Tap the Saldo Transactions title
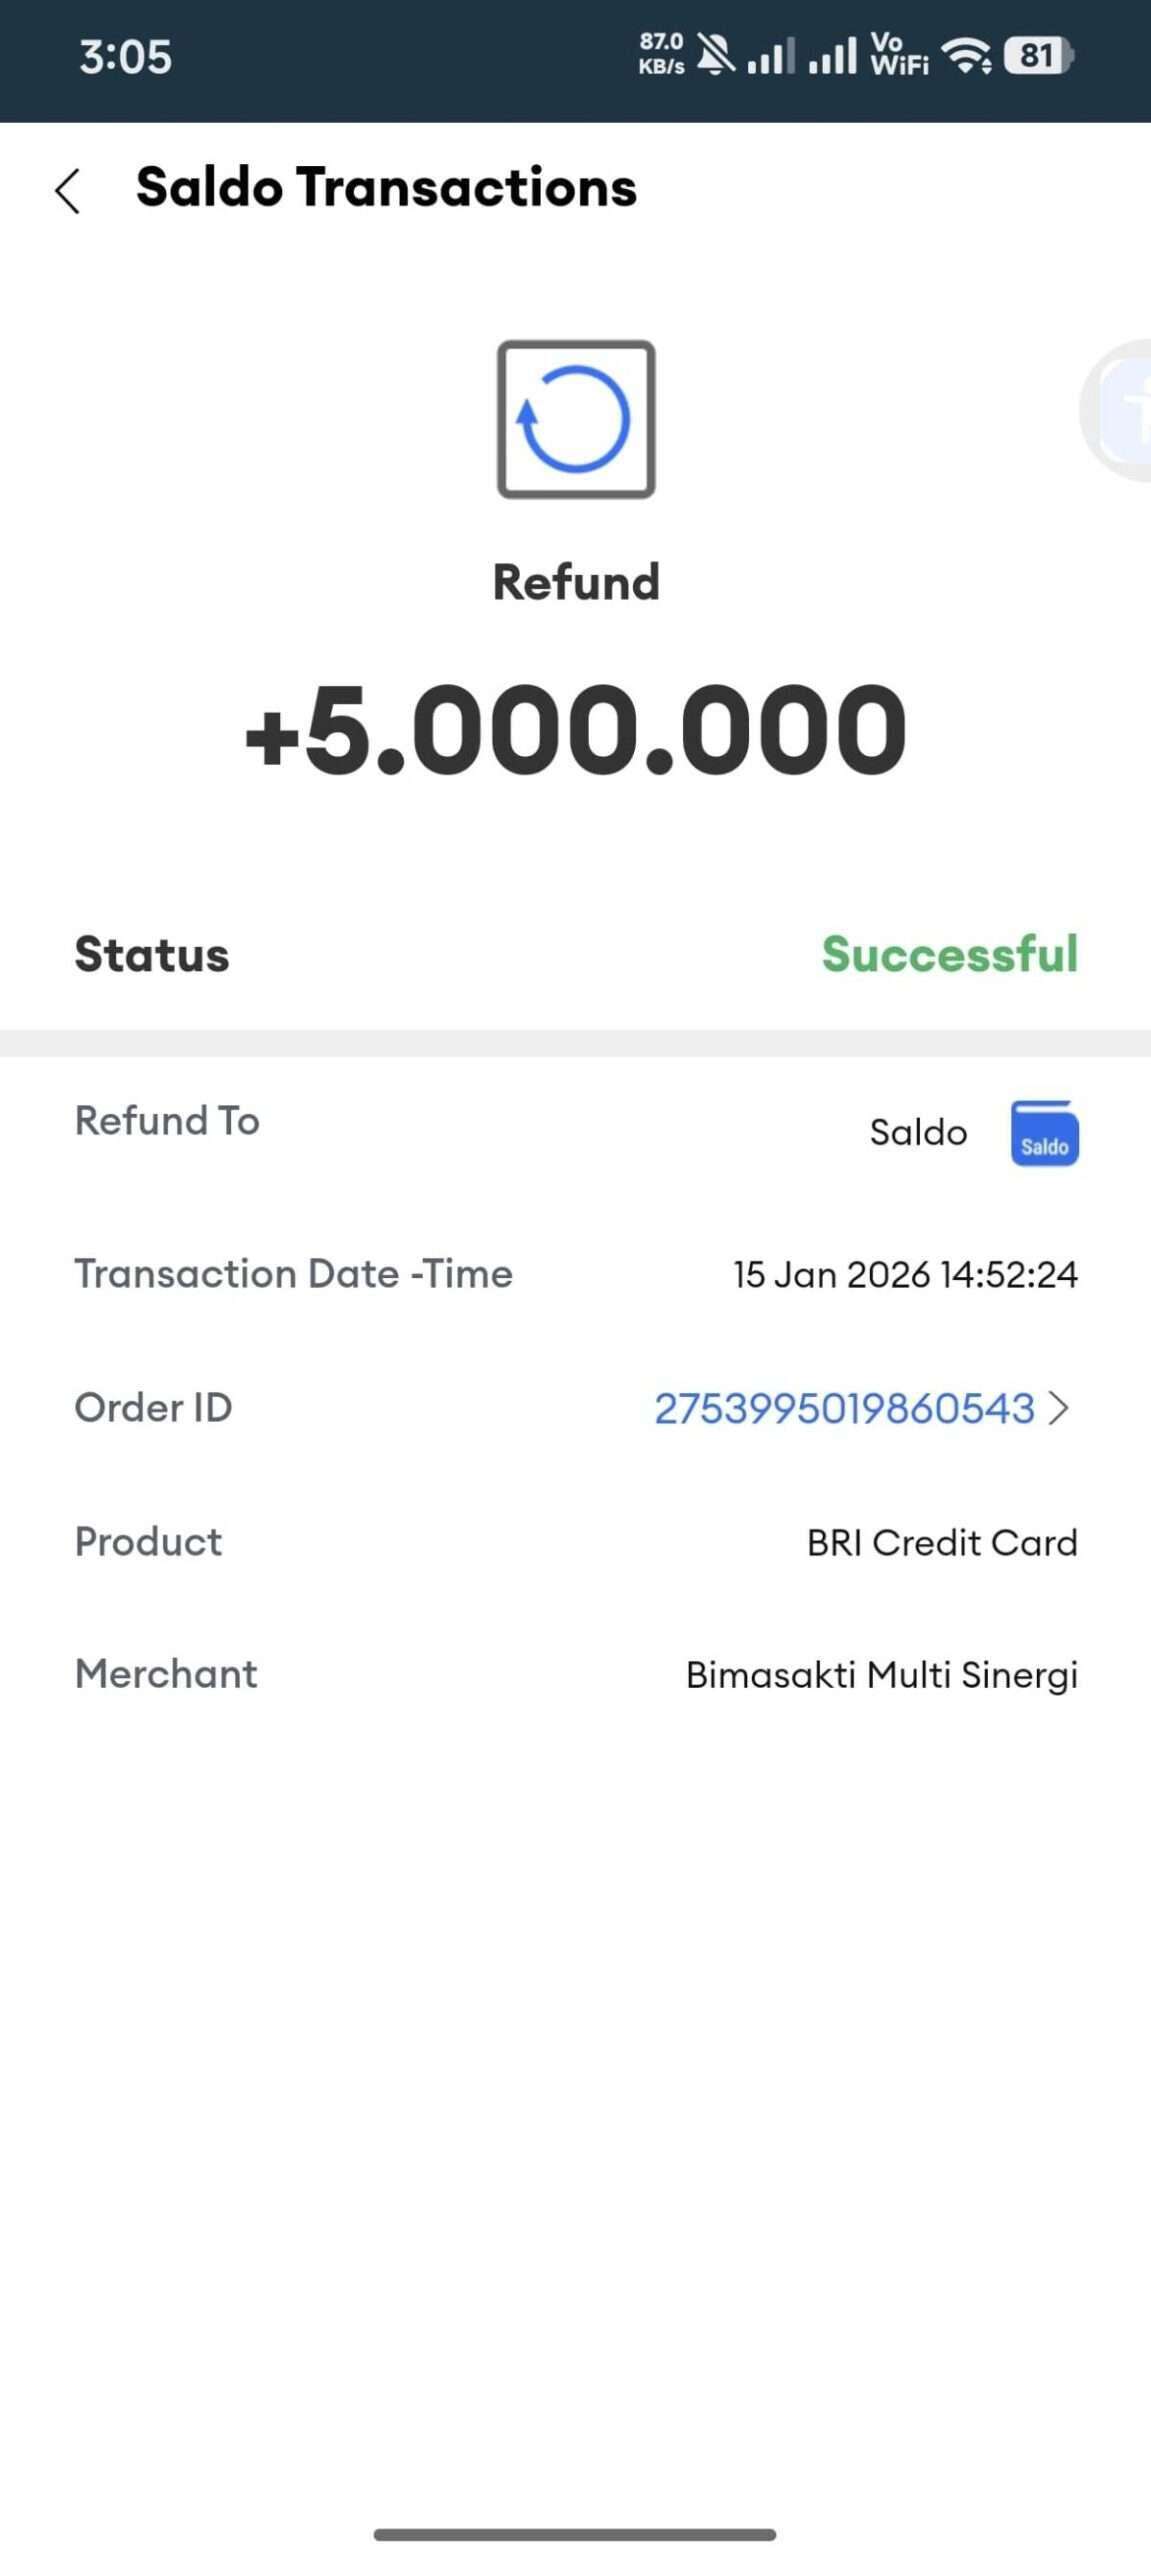 coord(386,187)
